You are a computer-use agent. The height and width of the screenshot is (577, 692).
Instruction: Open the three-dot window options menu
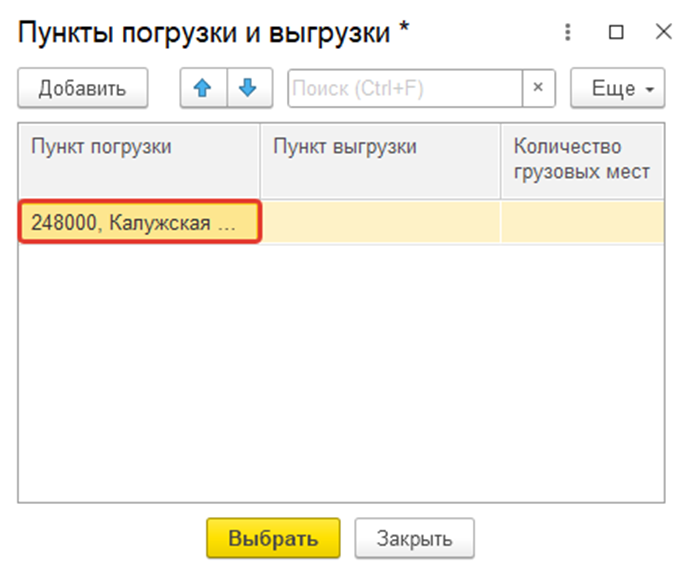pos(568,32)
